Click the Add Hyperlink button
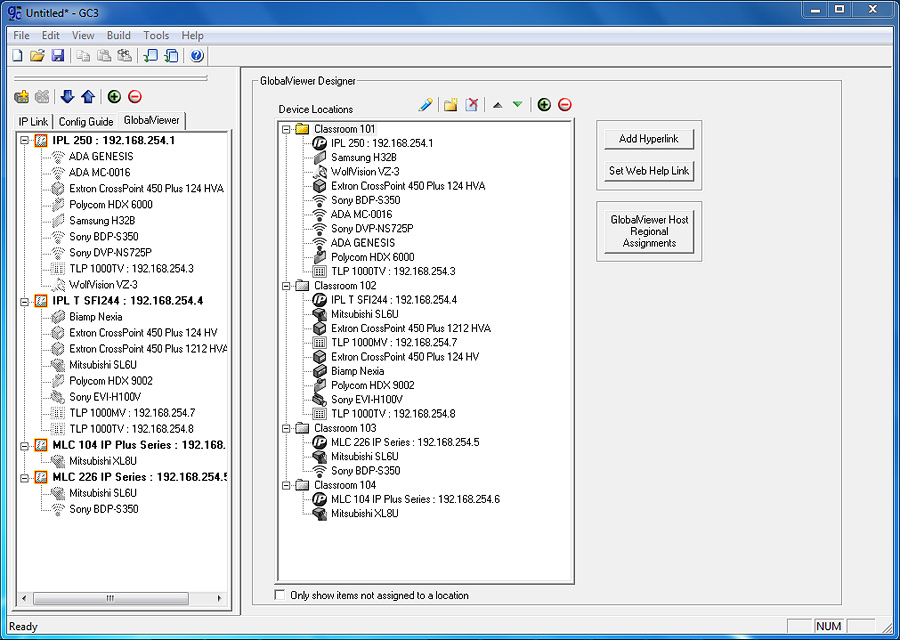The height and width of the screenshot is (640, 900). click(649, 139)
